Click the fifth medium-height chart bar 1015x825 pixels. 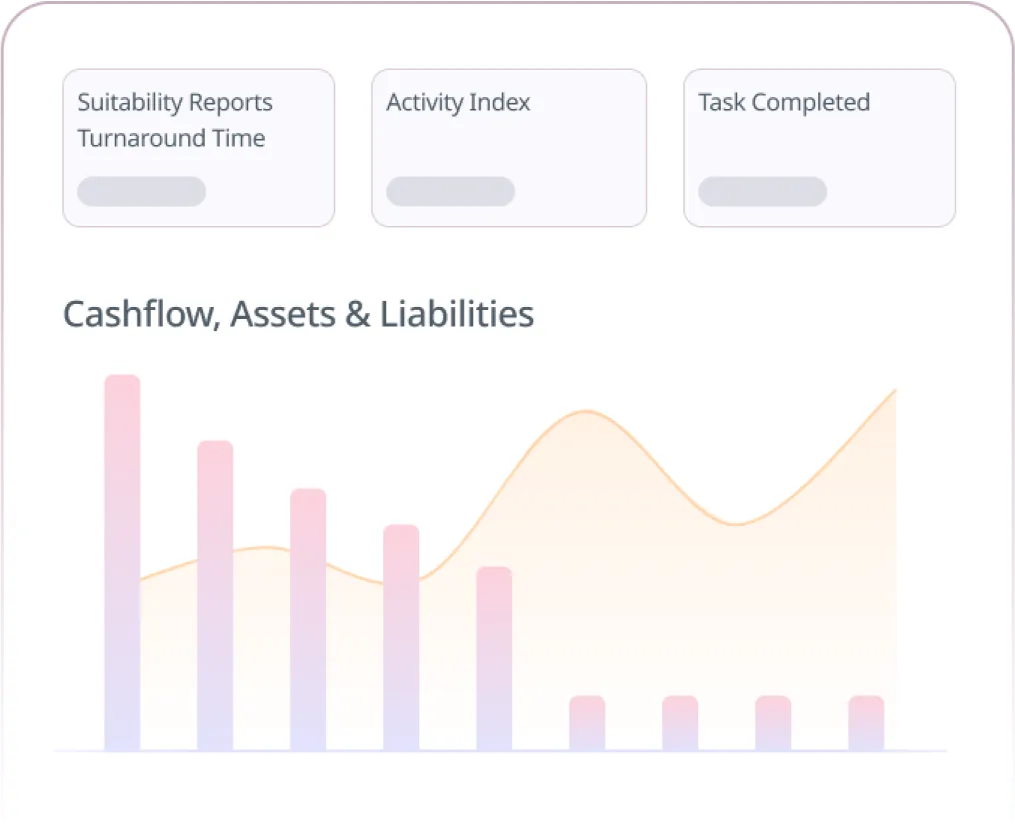click(x=494, y=658)
